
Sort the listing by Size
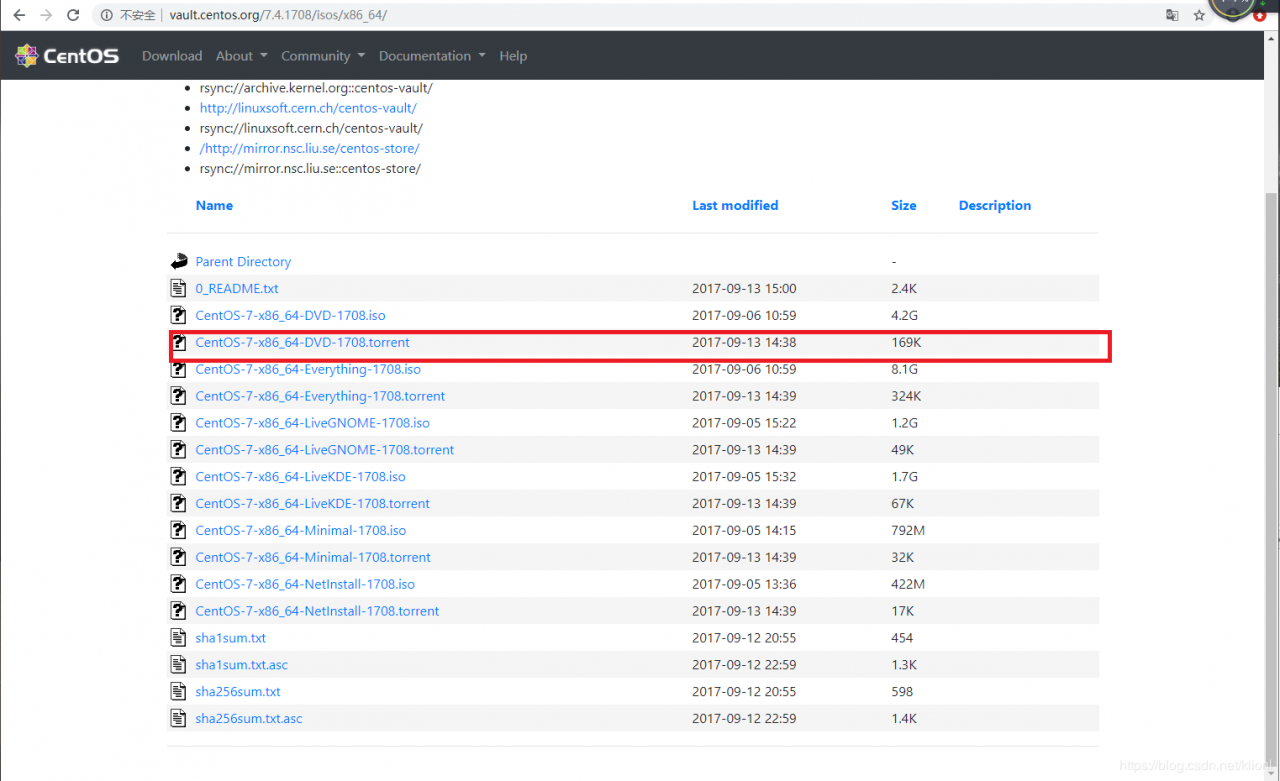pyautogui.click(x=904, y=205)
